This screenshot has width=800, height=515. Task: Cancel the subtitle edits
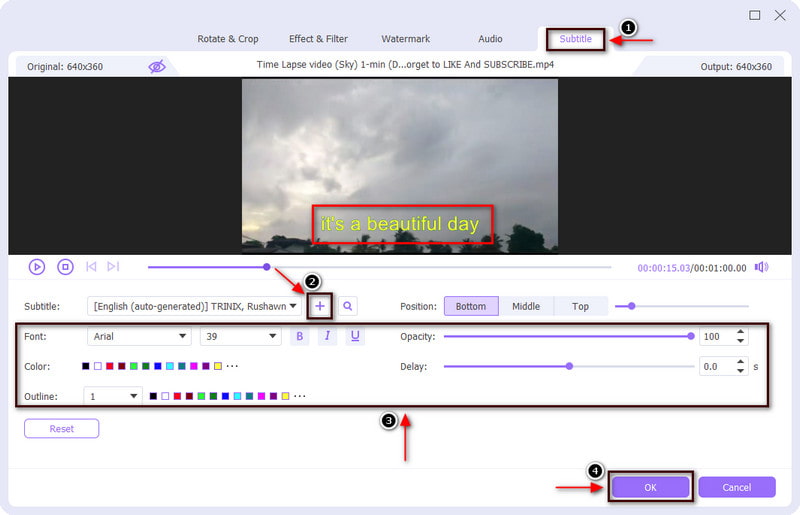737,487
